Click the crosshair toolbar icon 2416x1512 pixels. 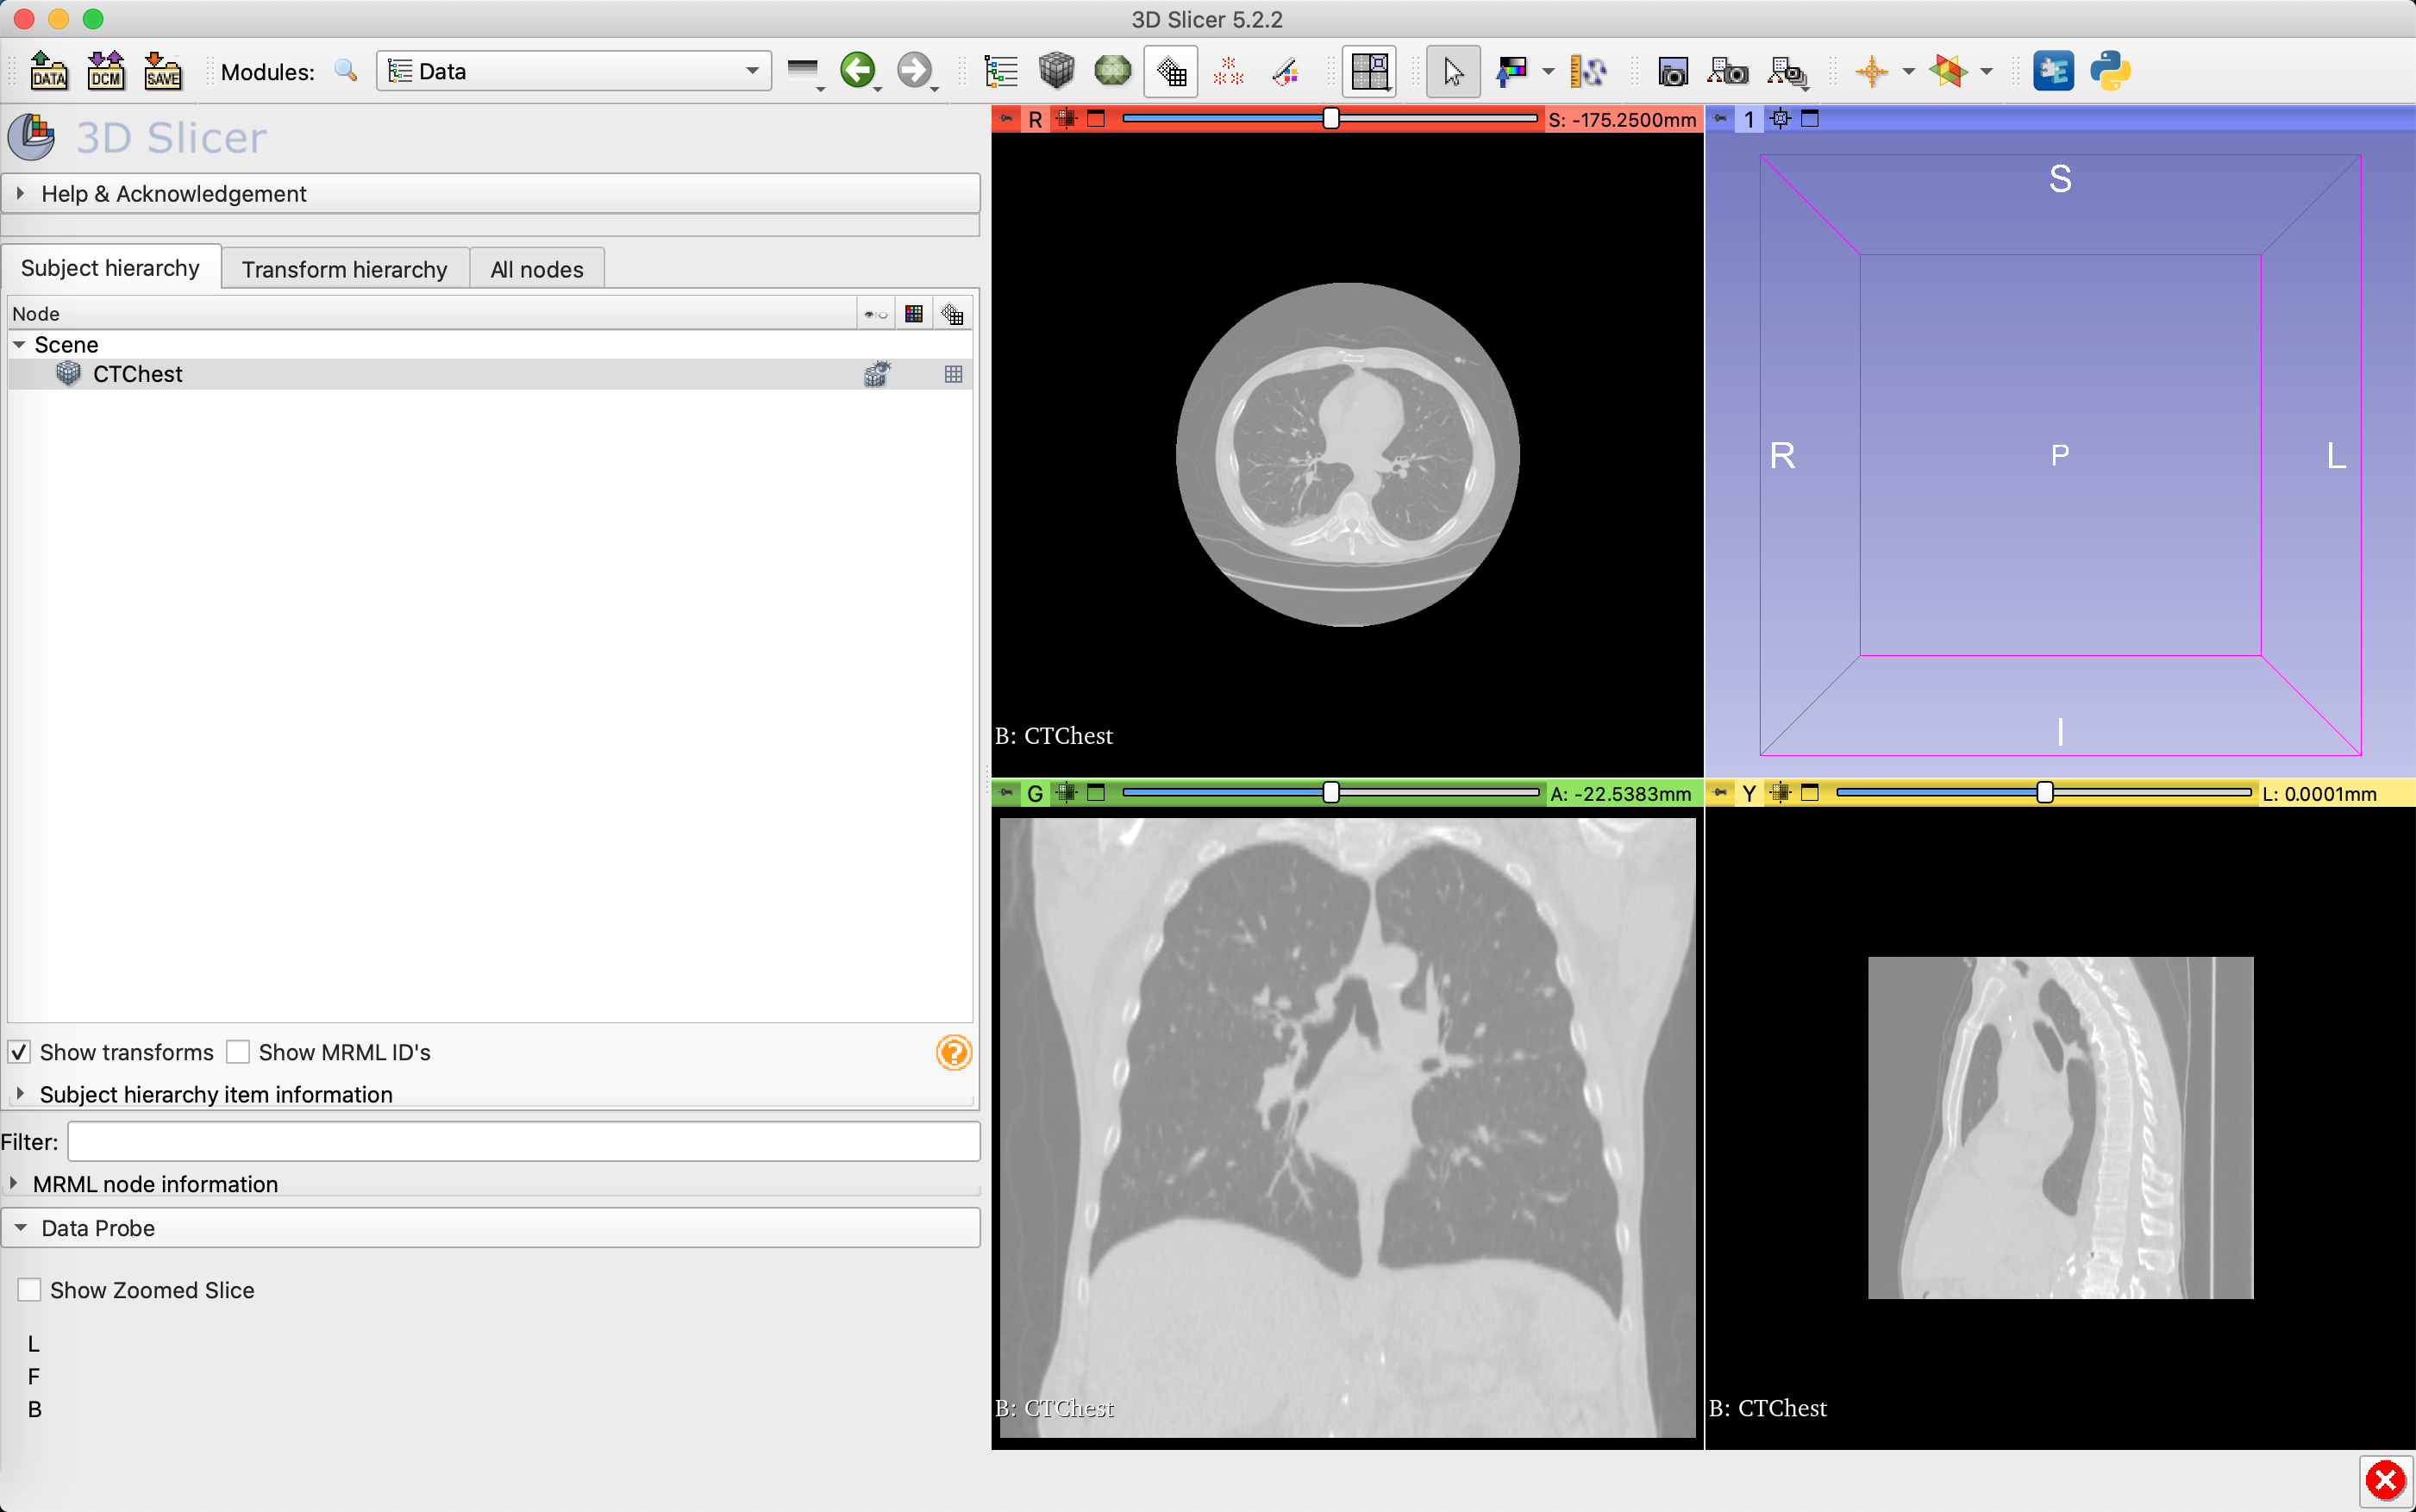point(1871,71)
